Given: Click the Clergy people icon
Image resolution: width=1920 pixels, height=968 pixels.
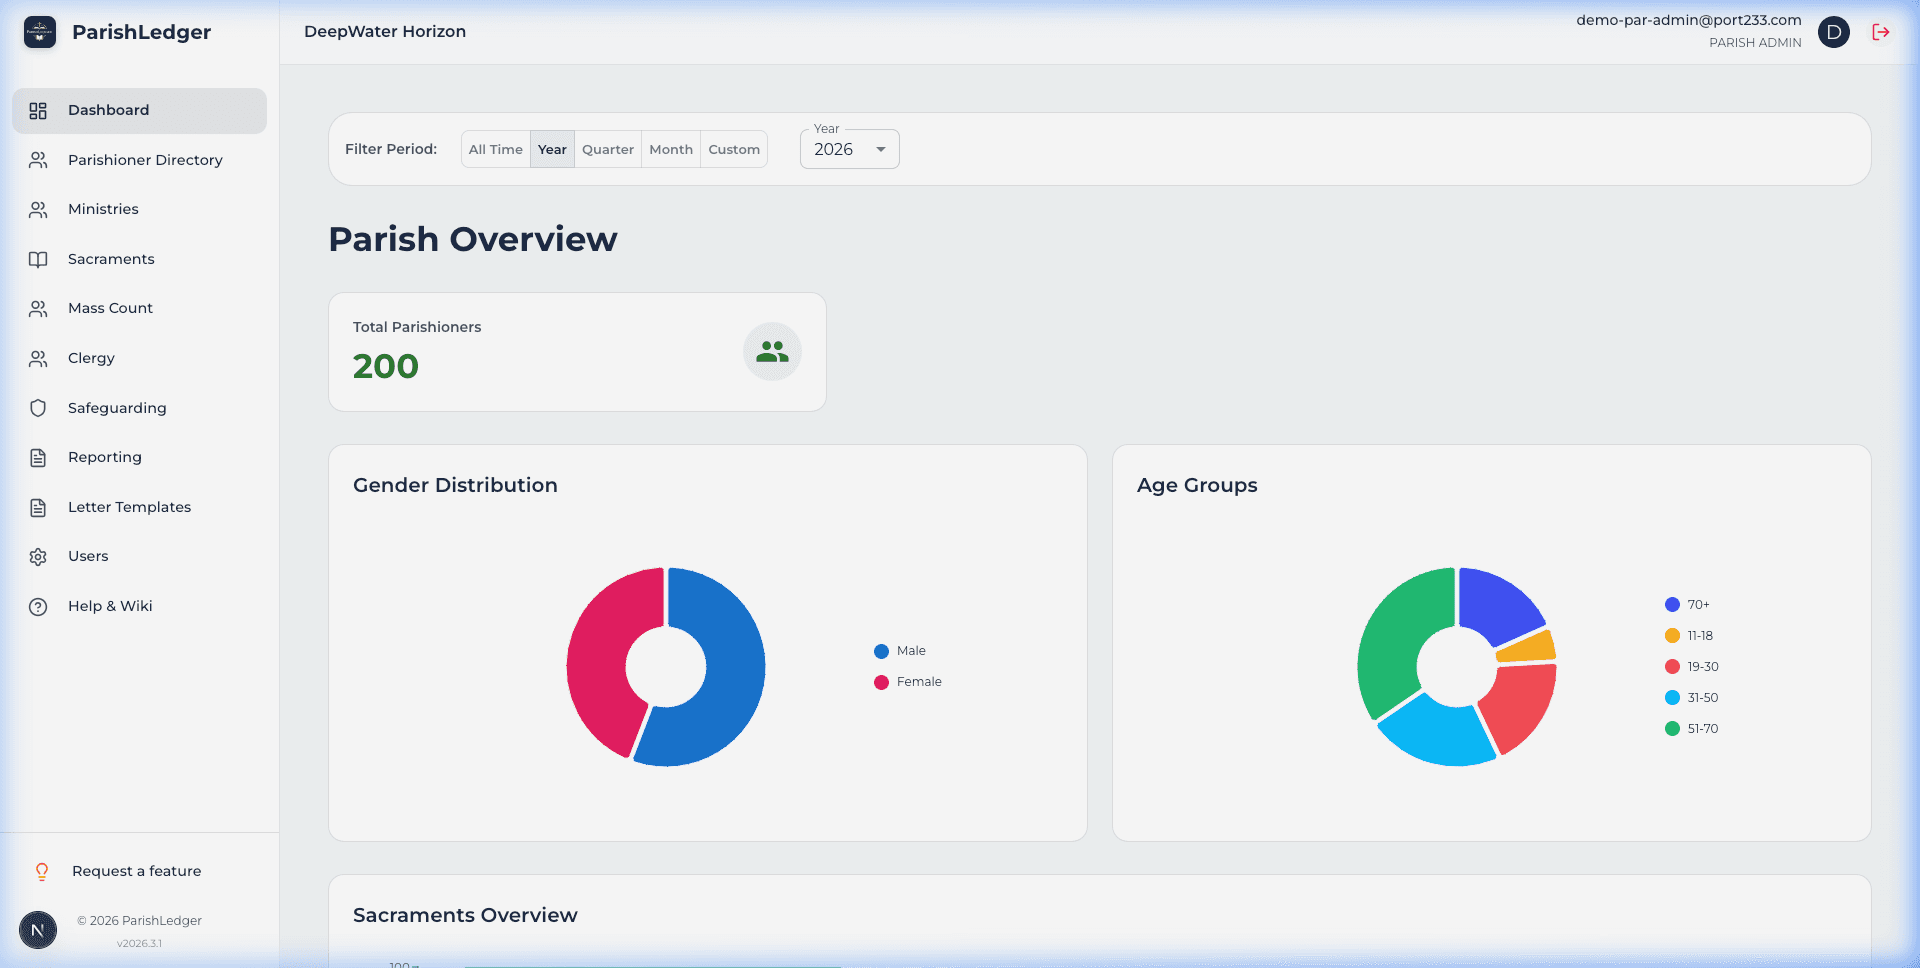Looking at the screenshot, I should click(x=37, y=358).
